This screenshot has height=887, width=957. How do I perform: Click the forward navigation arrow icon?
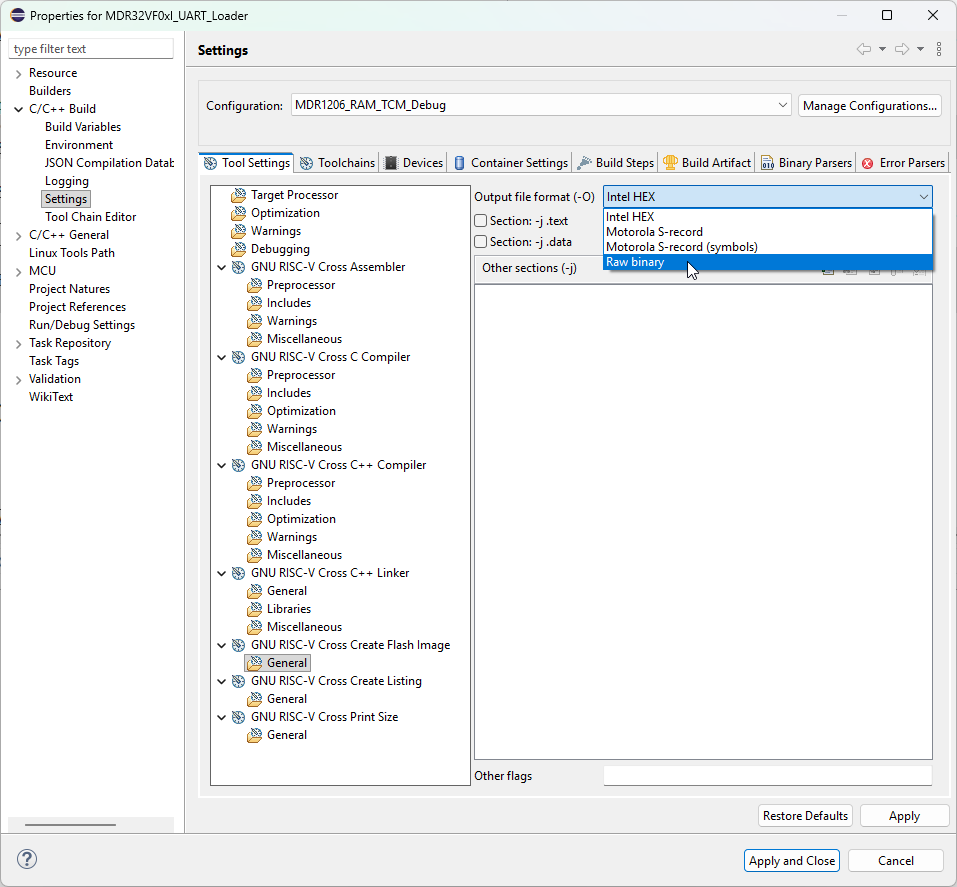pos(901,49)
